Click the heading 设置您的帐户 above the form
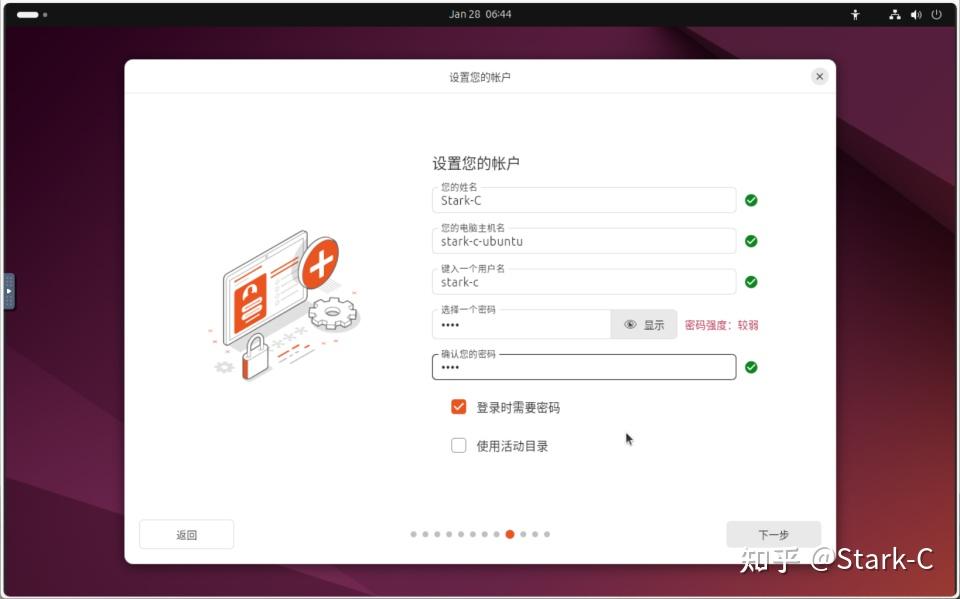Image resolution: width=960 pixels, height=599 pixels. pos(476,164)
